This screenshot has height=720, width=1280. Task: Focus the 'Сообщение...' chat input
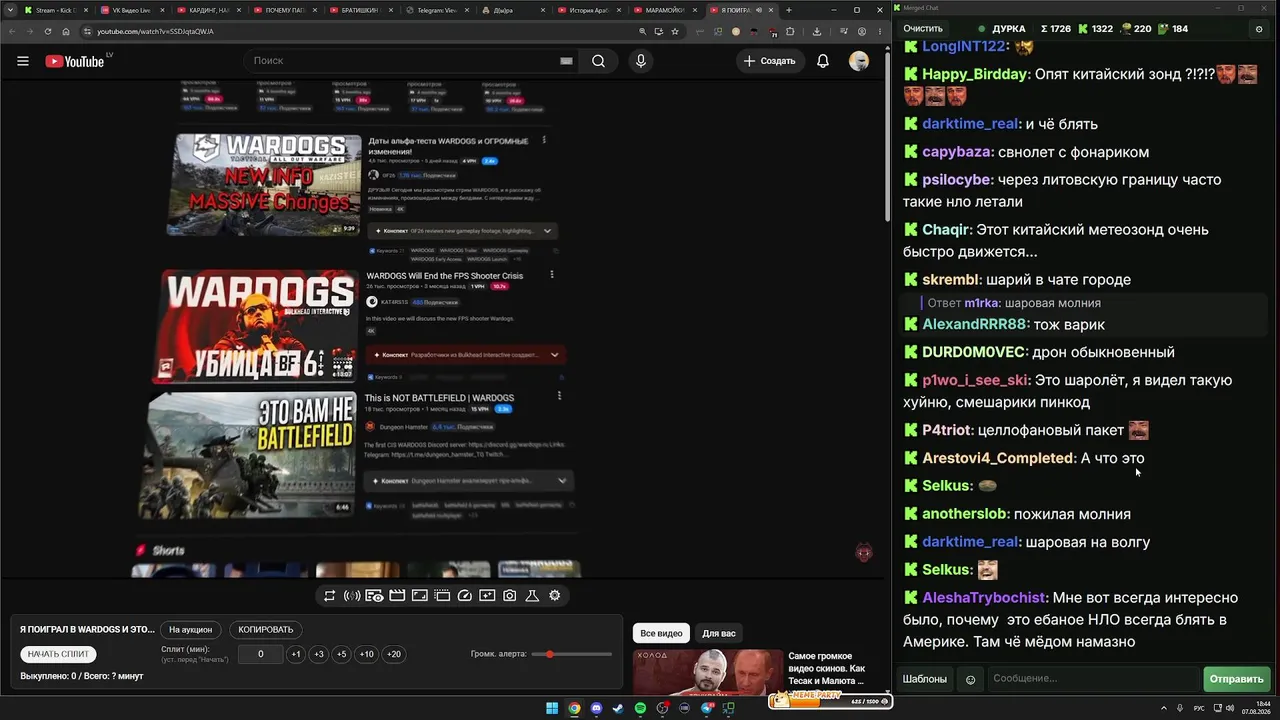[x=1093, y=680]
